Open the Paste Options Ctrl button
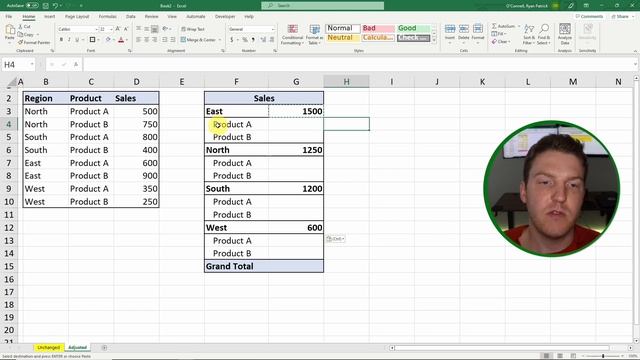 pos(335,239)
